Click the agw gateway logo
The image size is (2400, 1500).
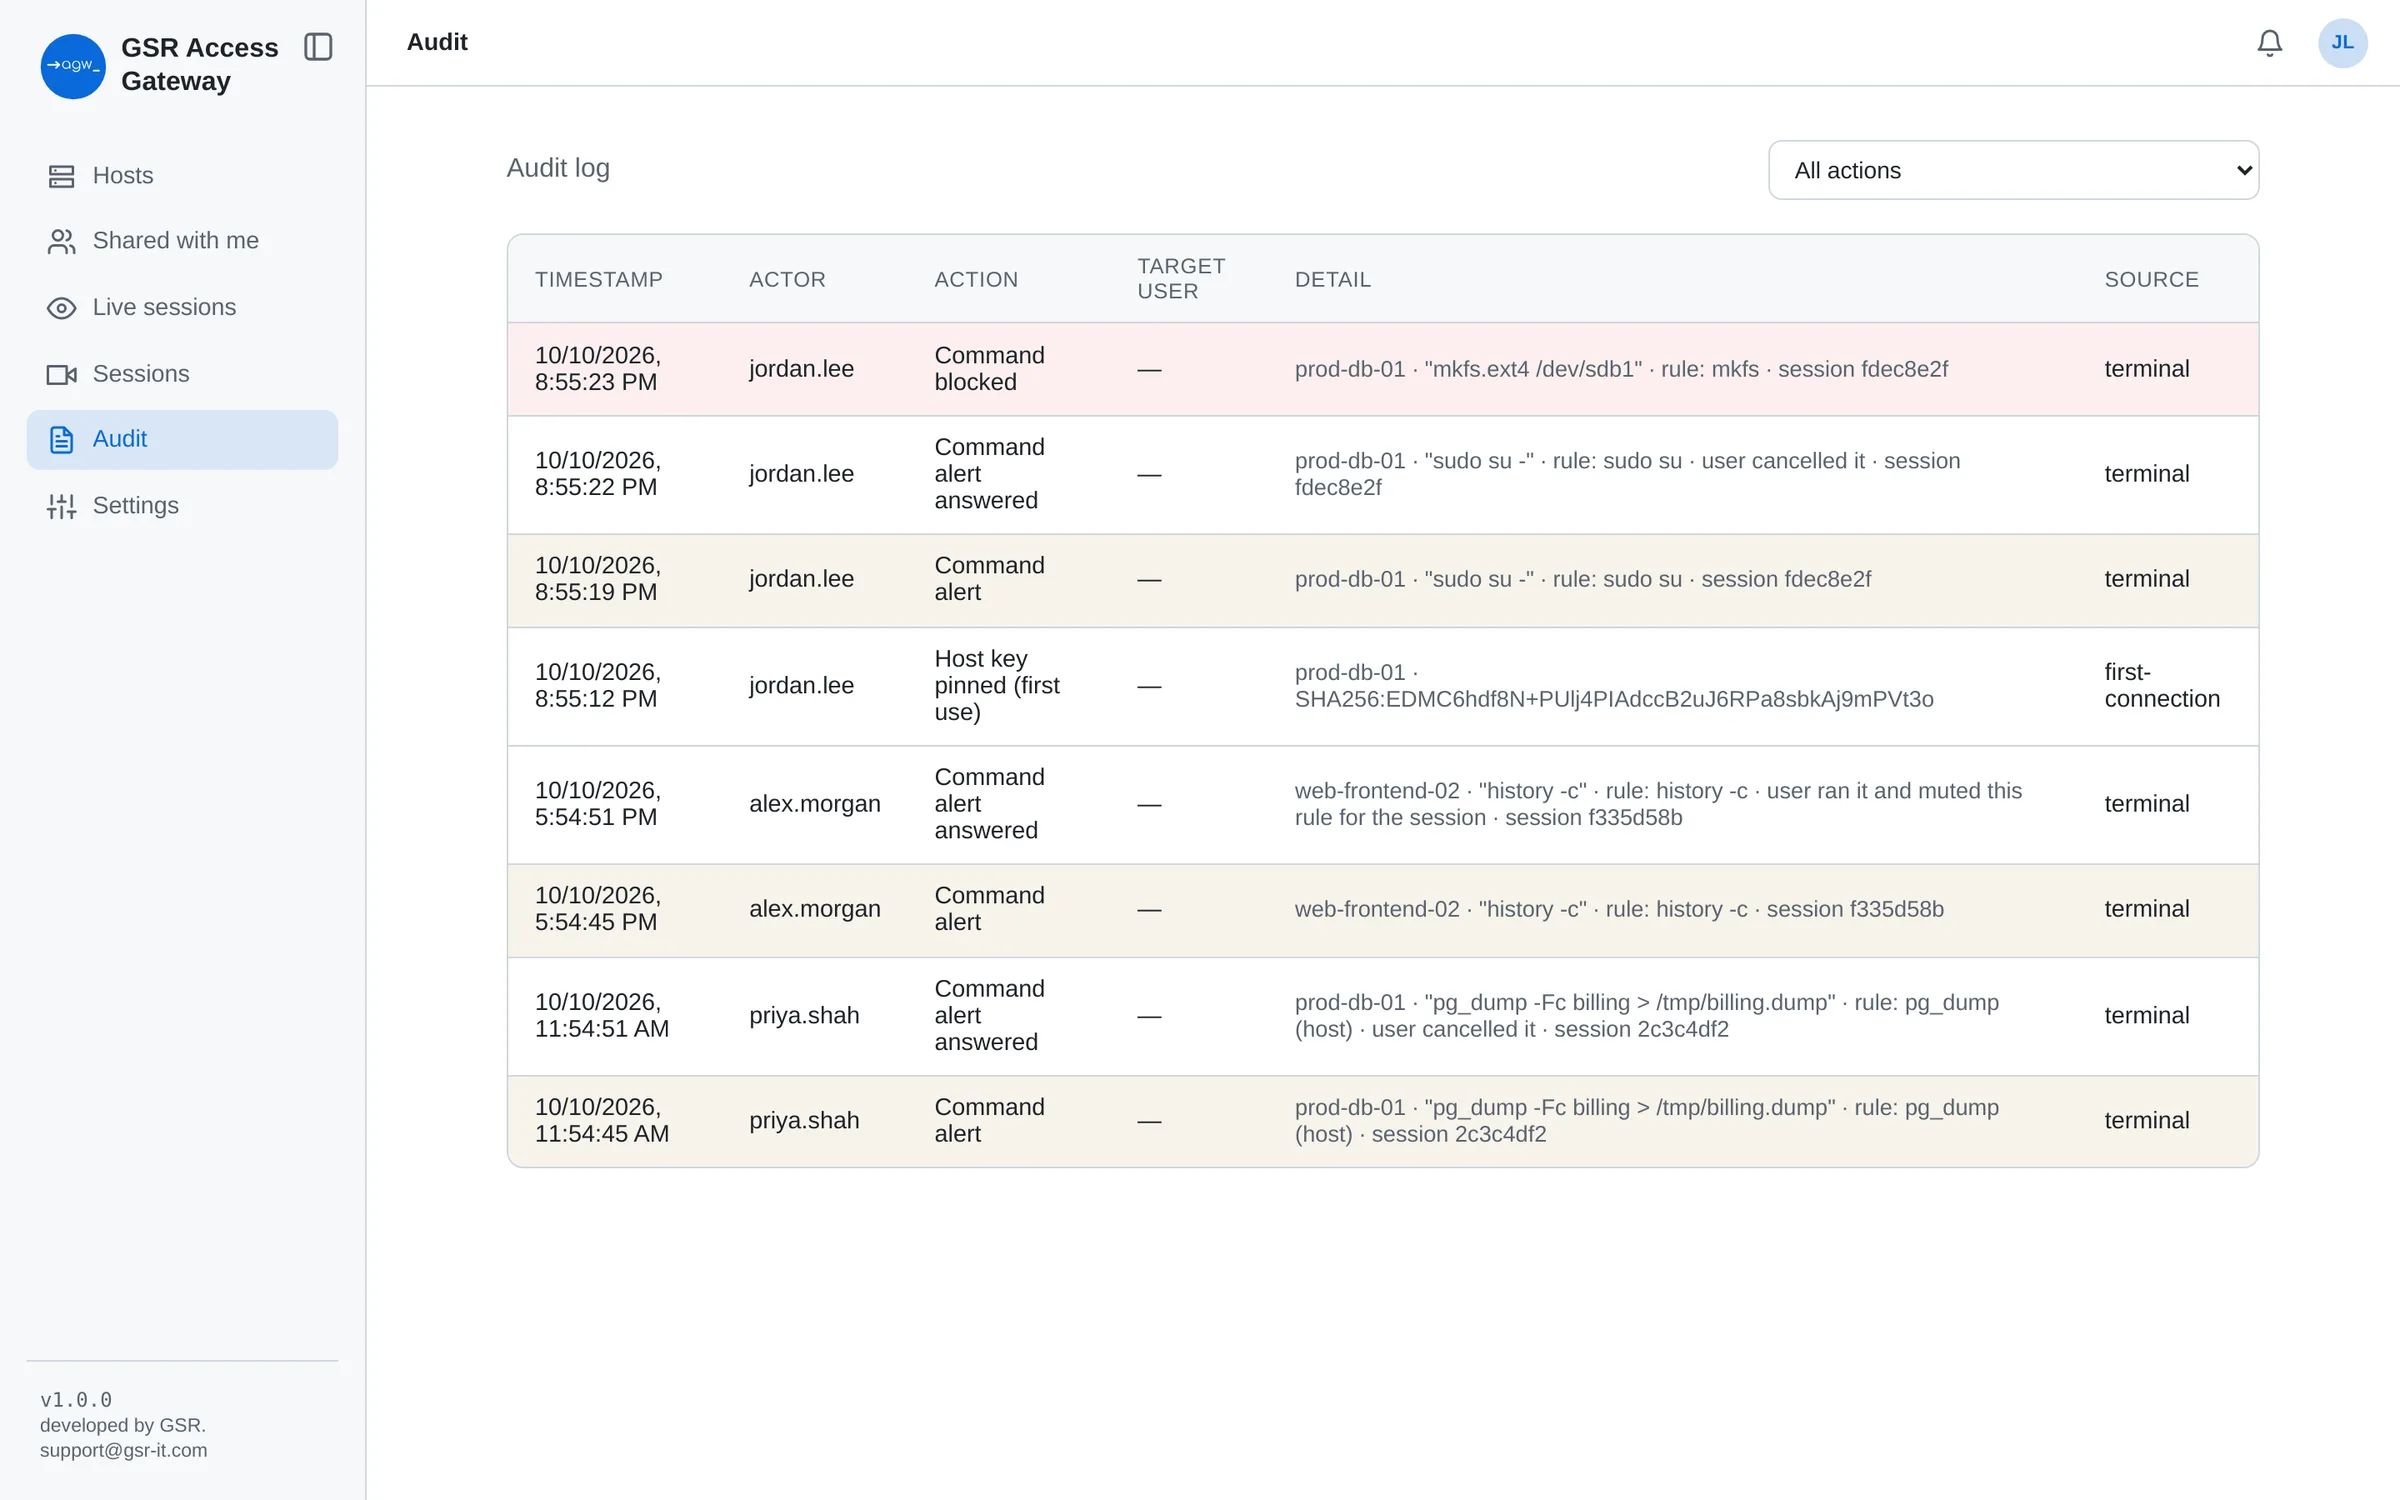[73, 66]
